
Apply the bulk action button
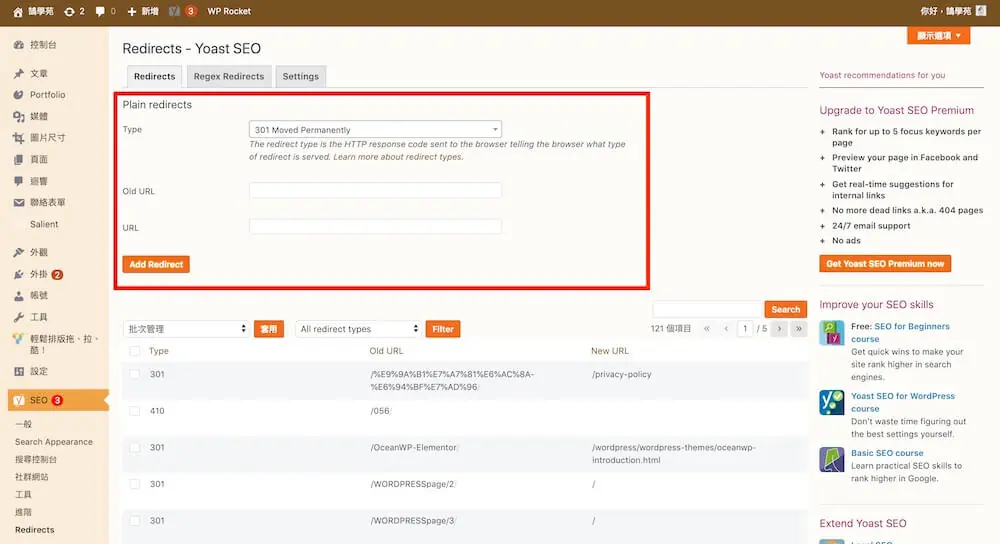[x=268, y=329]
